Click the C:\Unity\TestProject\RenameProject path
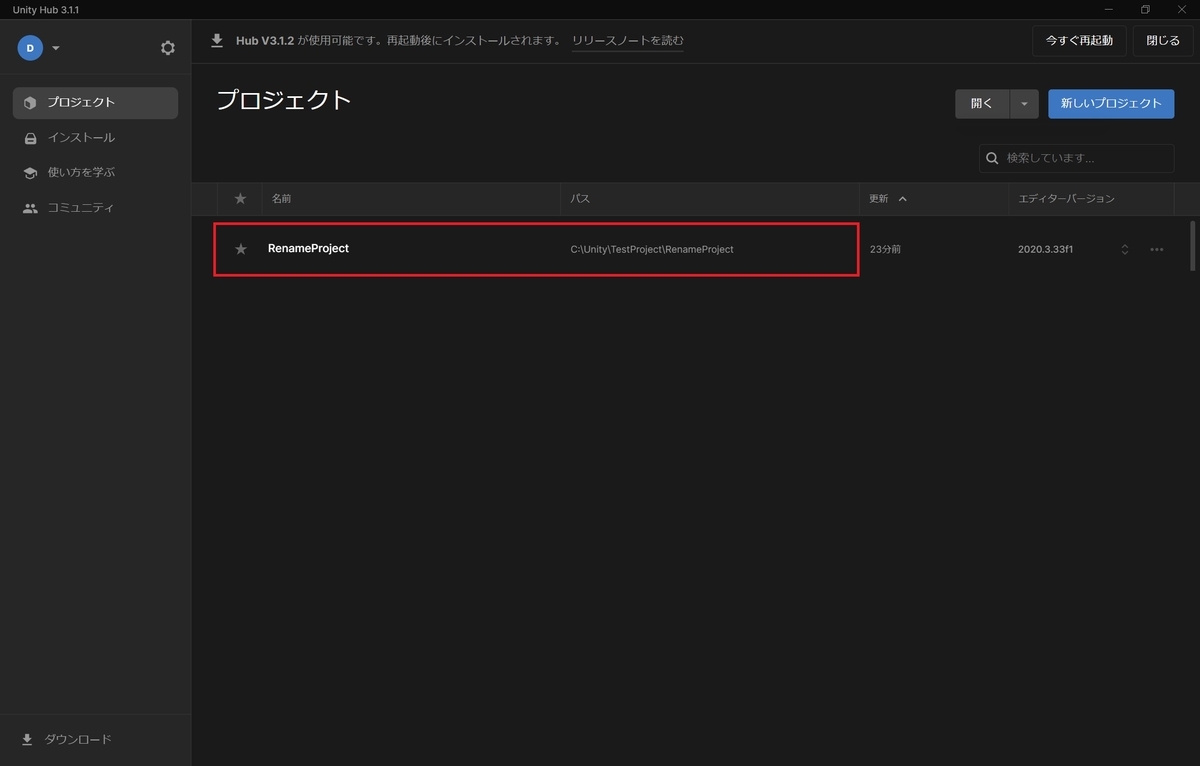1200x766 pixels. 652,249
